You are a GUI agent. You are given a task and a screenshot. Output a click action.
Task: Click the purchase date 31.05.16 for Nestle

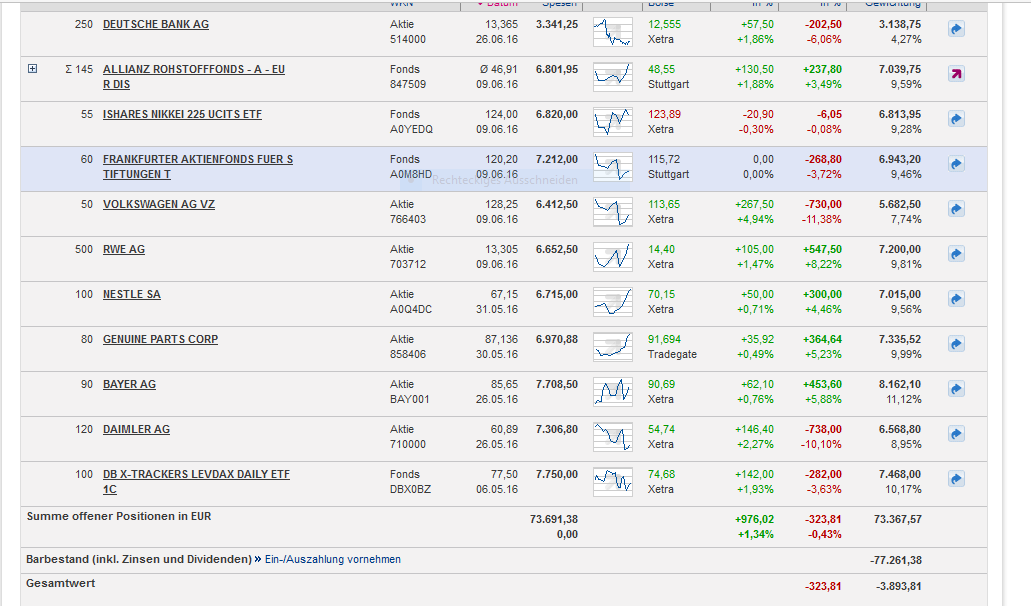497,310
